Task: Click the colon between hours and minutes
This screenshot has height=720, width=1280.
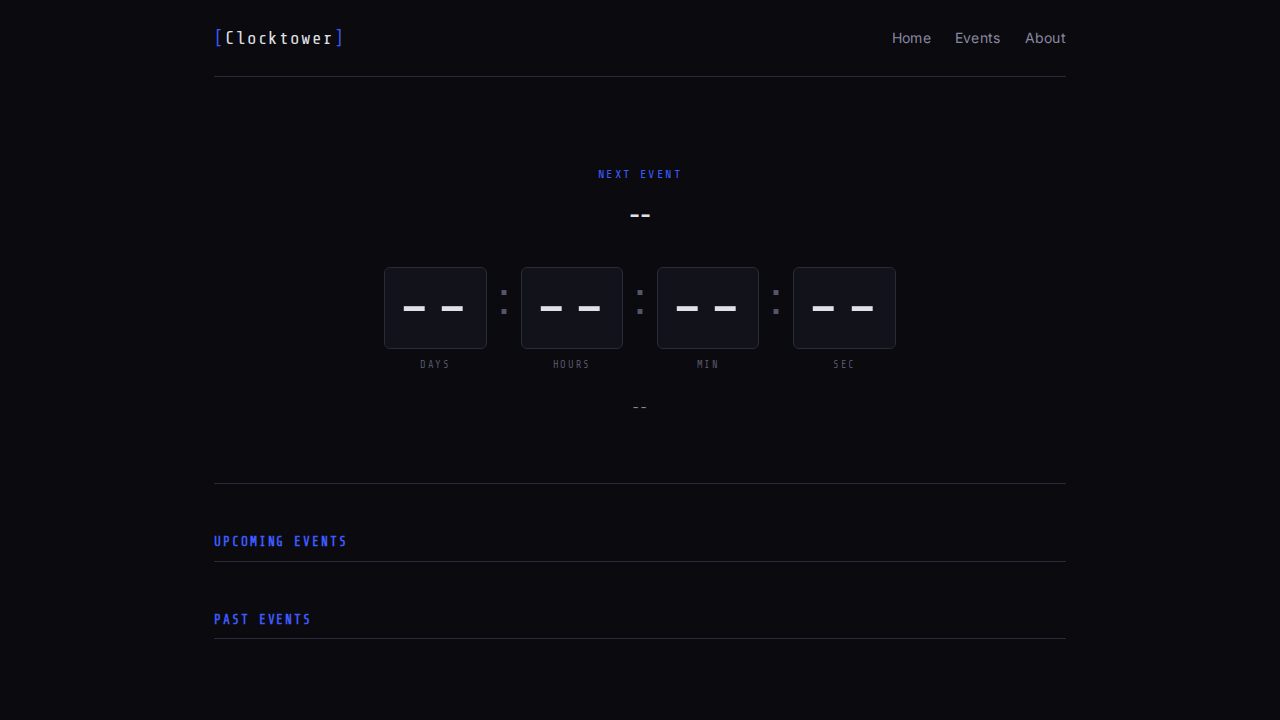Action: pyautogui.click(x=640, y=302)
